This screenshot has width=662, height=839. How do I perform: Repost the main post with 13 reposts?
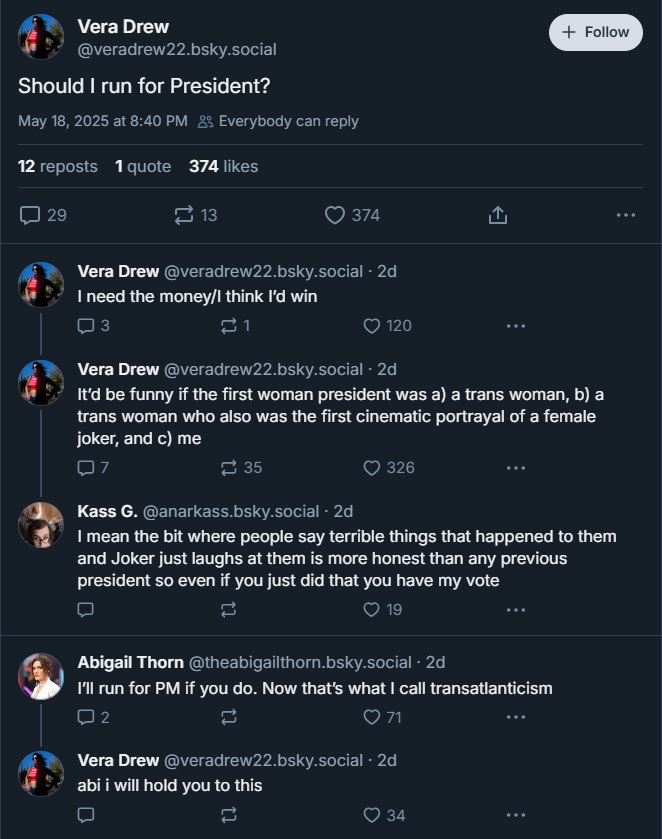point(184,215)
